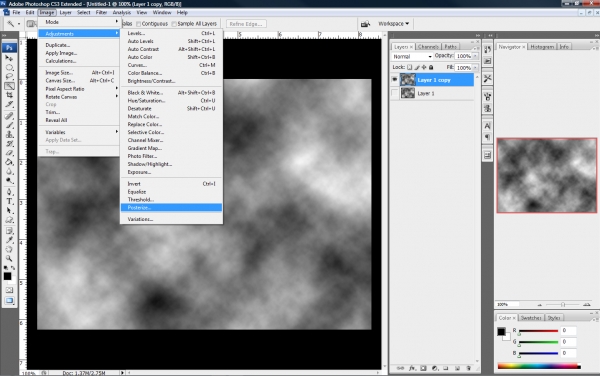Add a layer mask icon
Viewport: 600px width, 376px height.
(x=423, y=368)
